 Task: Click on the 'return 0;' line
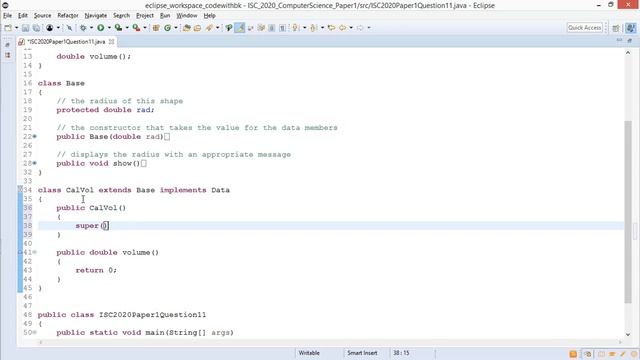point(96,270)
